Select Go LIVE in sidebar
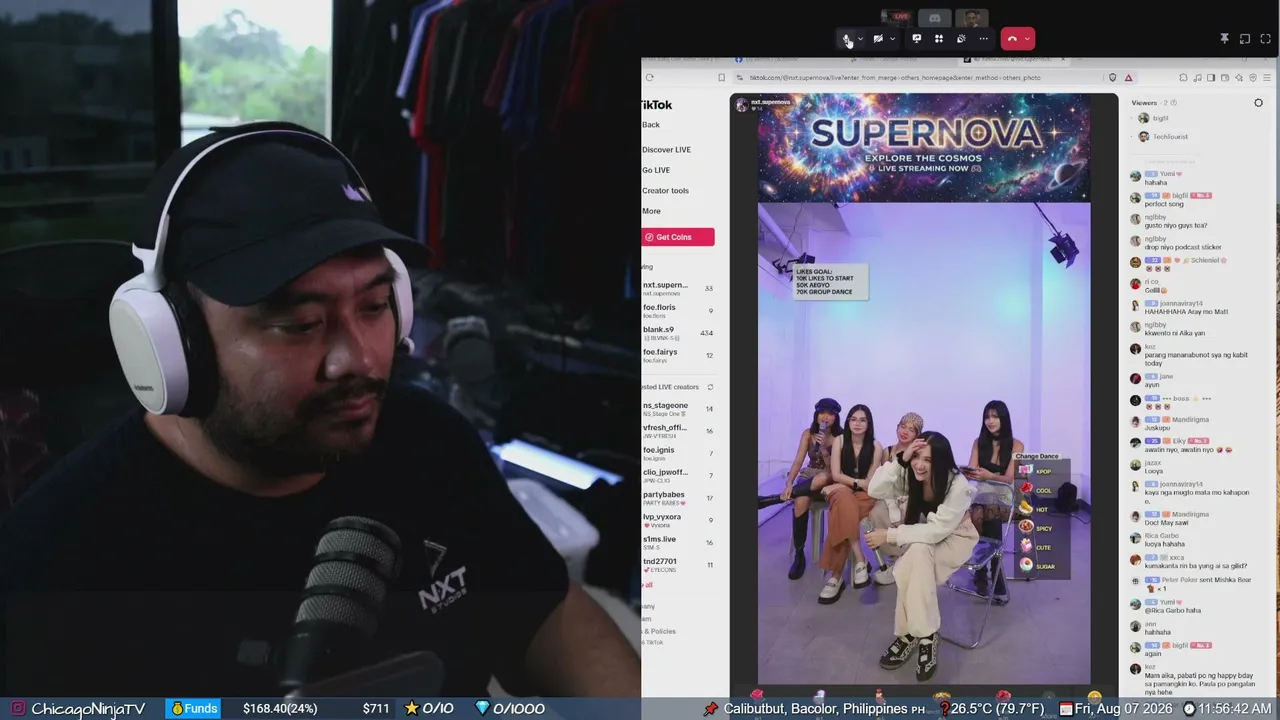 point(656,170)
